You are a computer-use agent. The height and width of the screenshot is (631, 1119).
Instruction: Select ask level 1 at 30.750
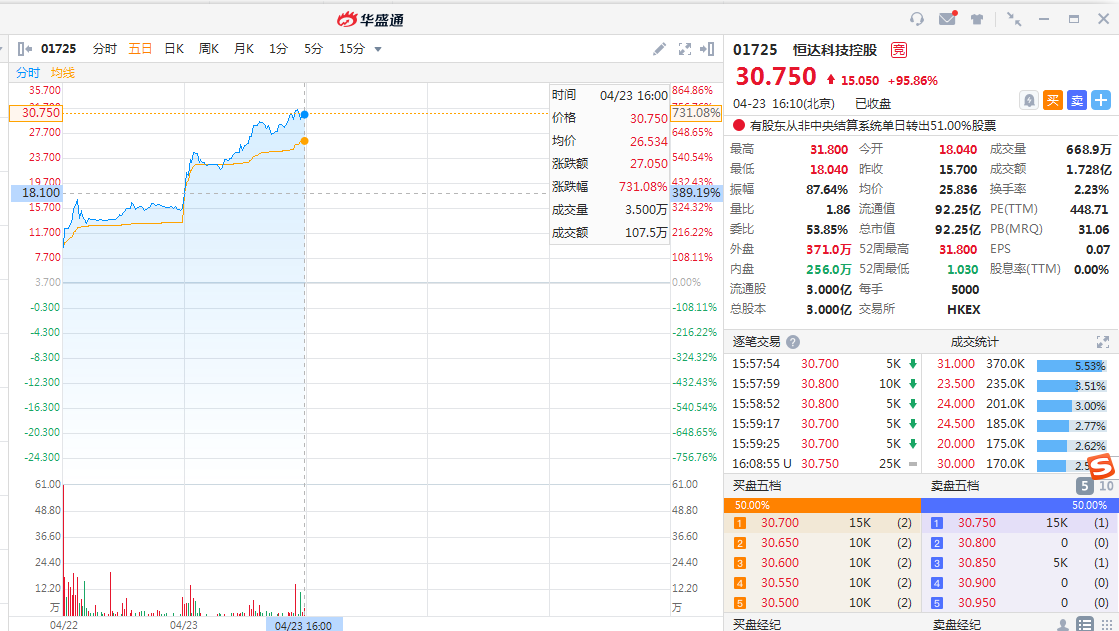tap(1019, 523)
